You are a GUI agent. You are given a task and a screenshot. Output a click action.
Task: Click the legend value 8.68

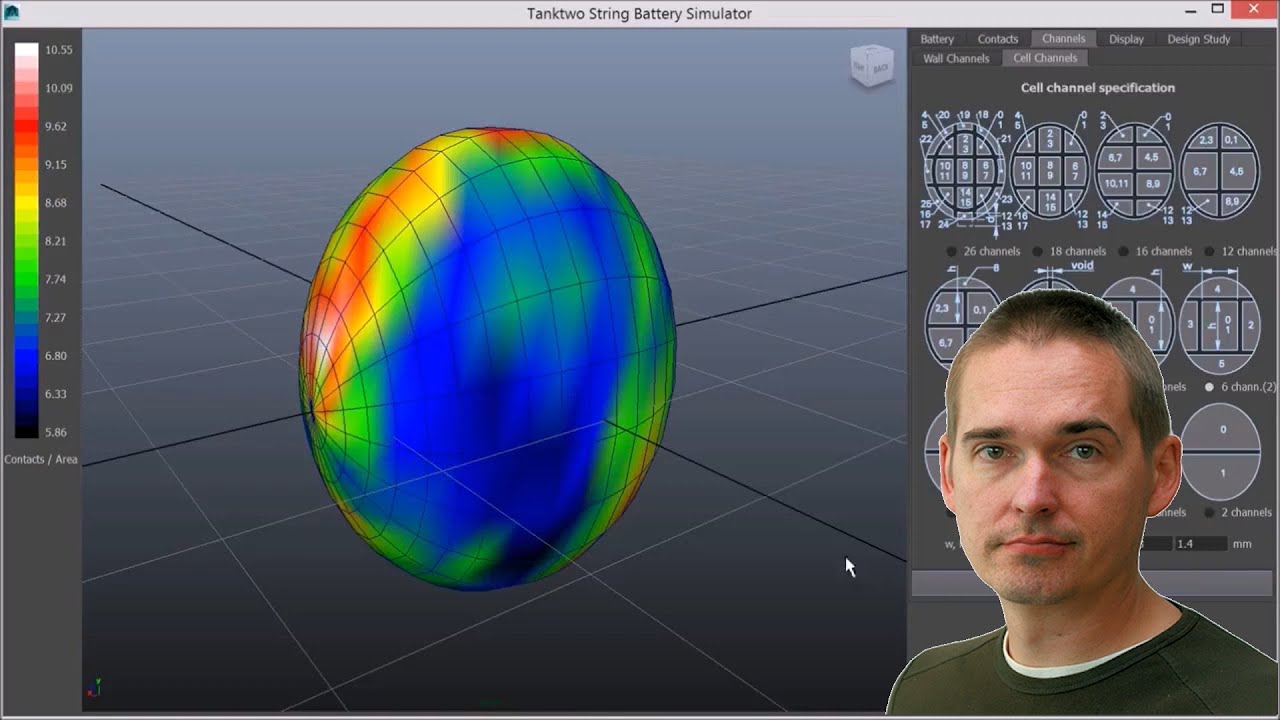56,203
